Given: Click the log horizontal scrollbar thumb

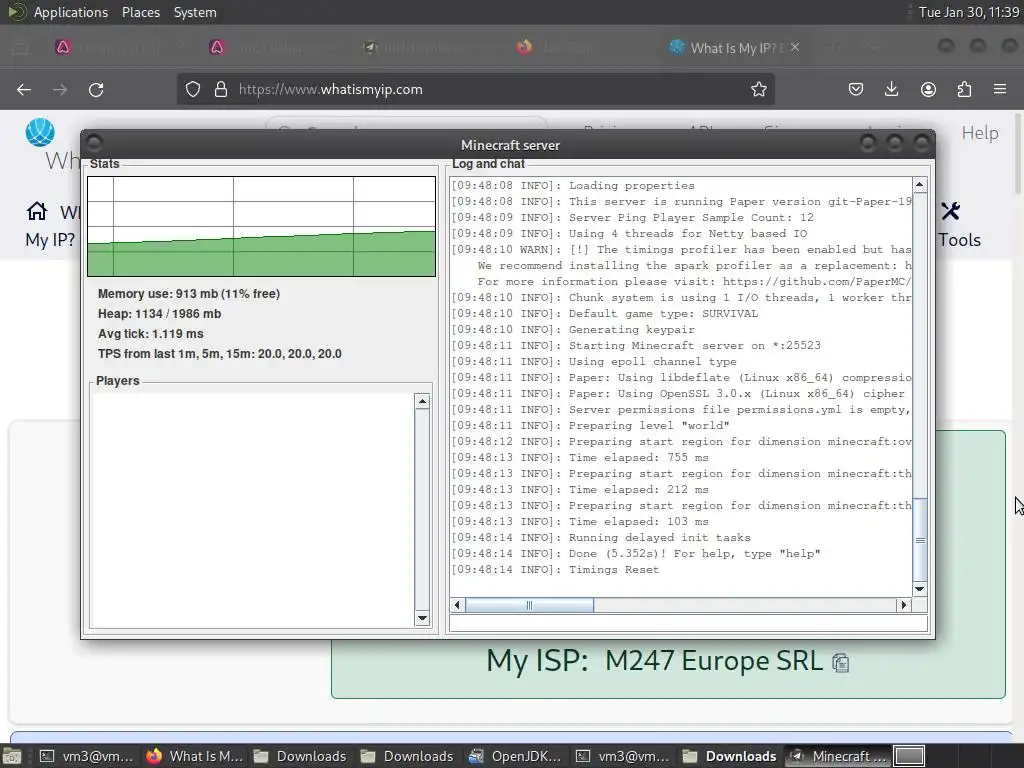Looking at the screenshot, I should [529, 605].
